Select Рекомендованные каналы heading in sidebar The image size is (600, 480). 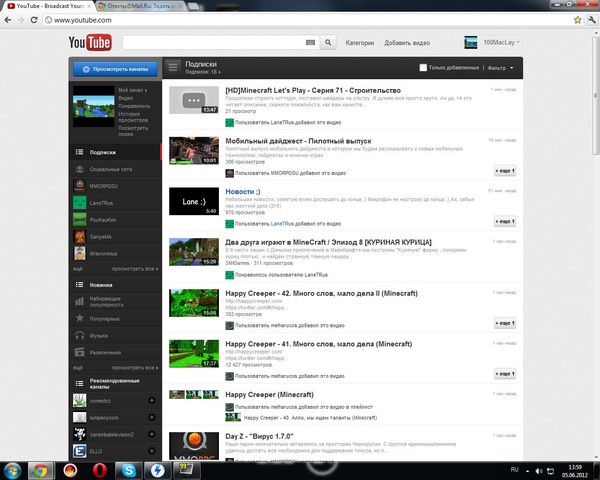click(115, 384)
